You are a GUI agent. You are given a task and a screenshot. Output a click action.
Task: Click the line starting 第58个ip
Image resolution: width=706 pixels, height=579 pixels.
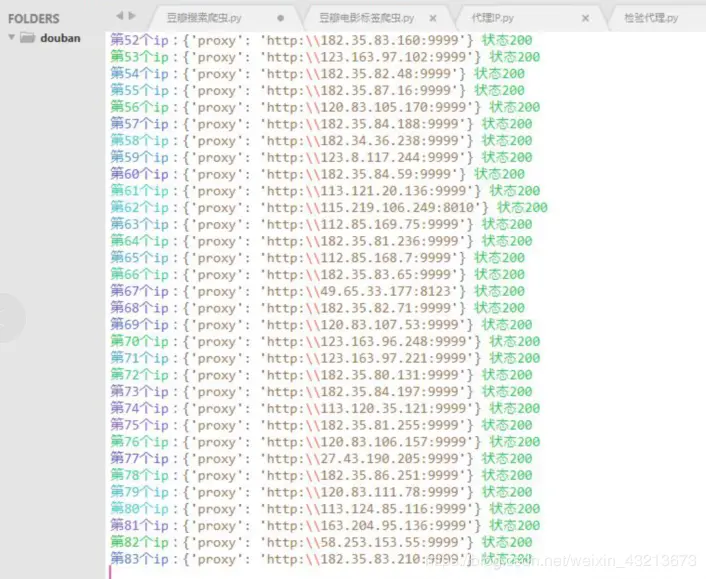pyautogui.click(x=321, y=140)
